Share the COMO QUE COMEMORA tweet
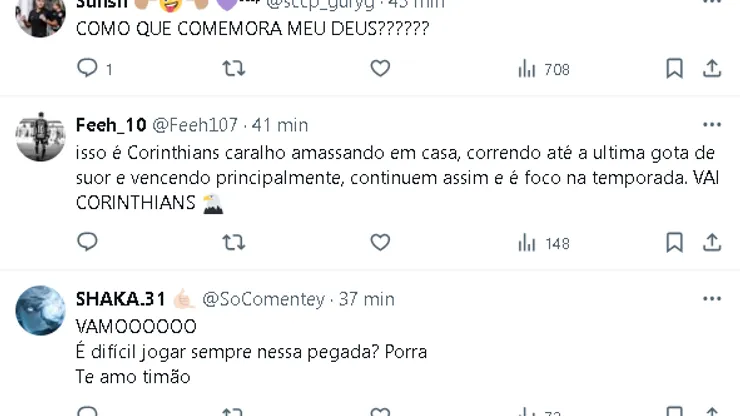Viewport: 740px width, 416px height. (712, 68)
